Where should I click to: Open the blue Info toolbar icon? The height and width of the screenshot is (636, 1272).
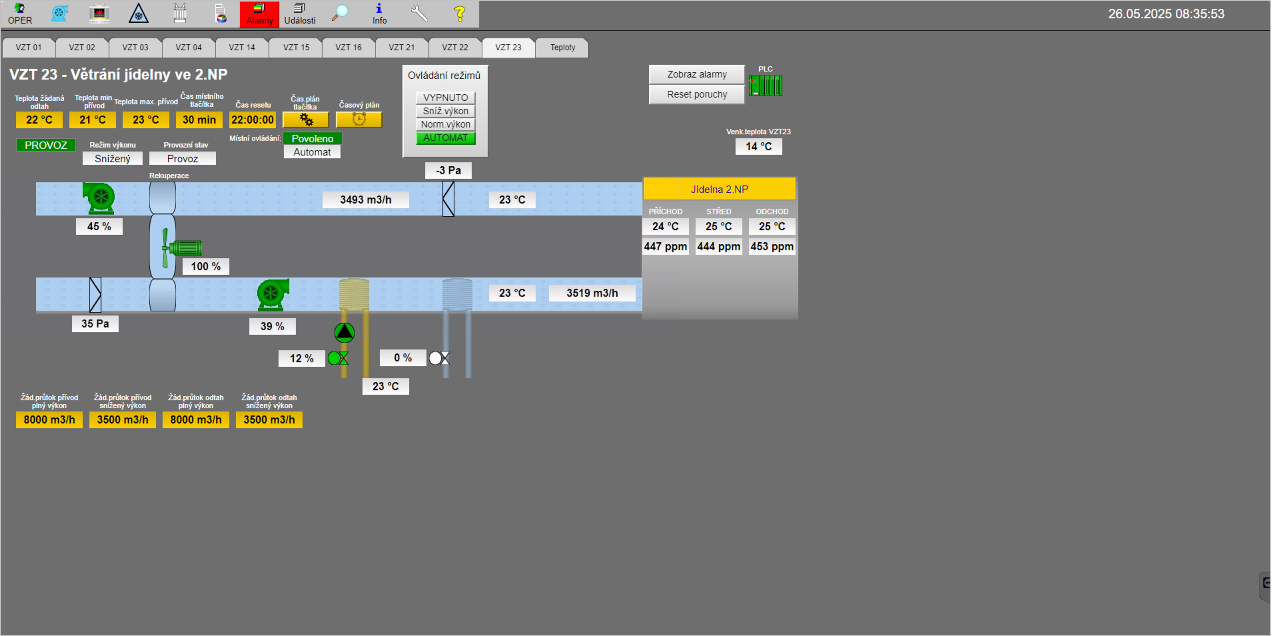coord(379,13)
